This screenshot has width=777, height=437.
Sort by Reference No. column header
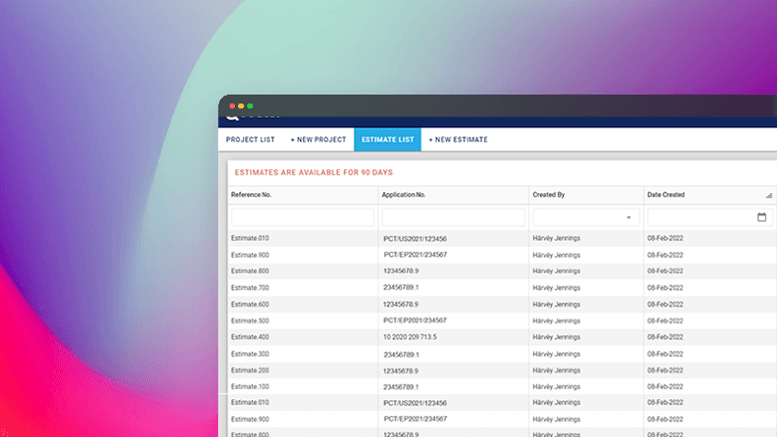(x=252, y=195)
